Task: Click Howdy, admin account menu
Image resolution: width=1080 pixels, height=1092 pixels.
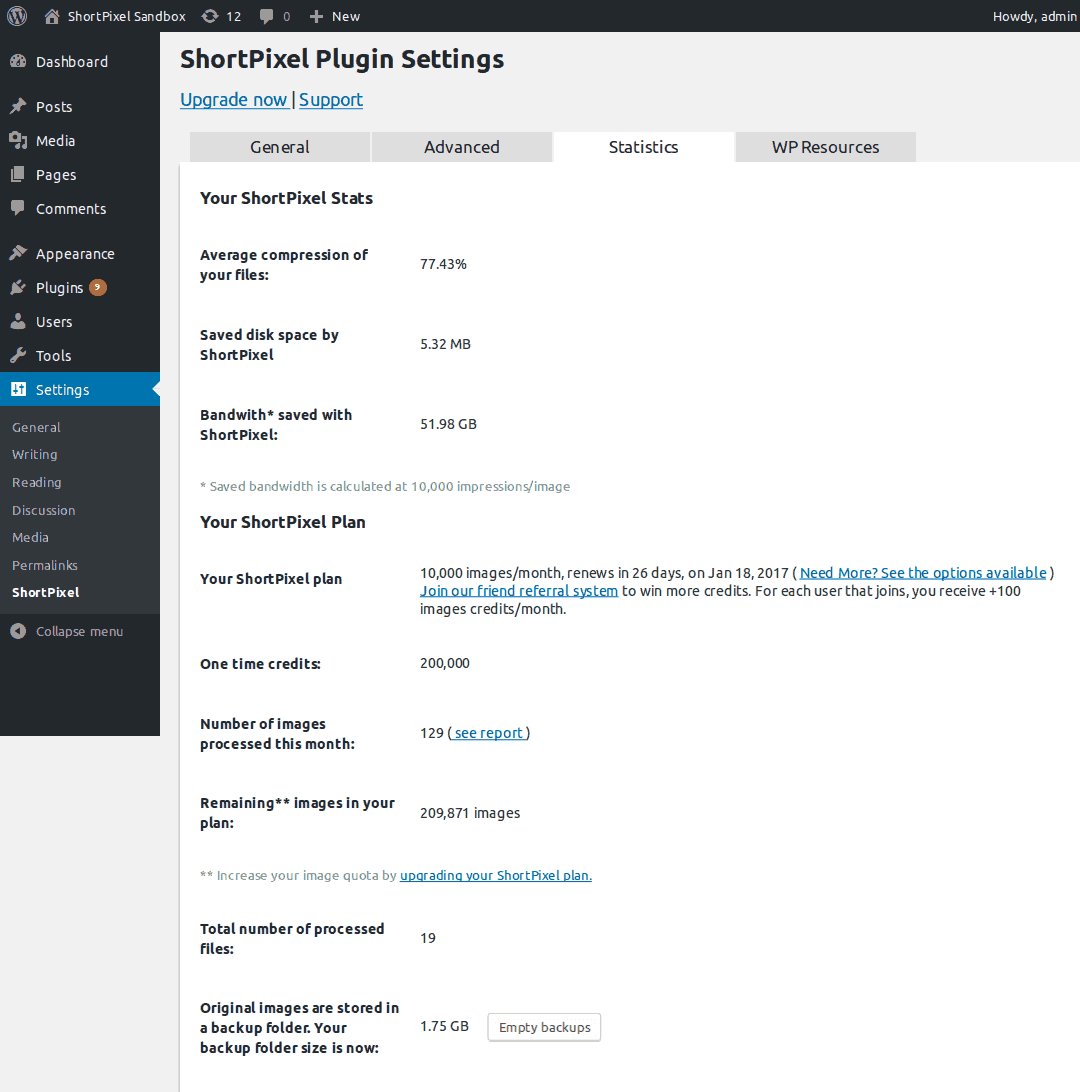Action: point(1035,16)
